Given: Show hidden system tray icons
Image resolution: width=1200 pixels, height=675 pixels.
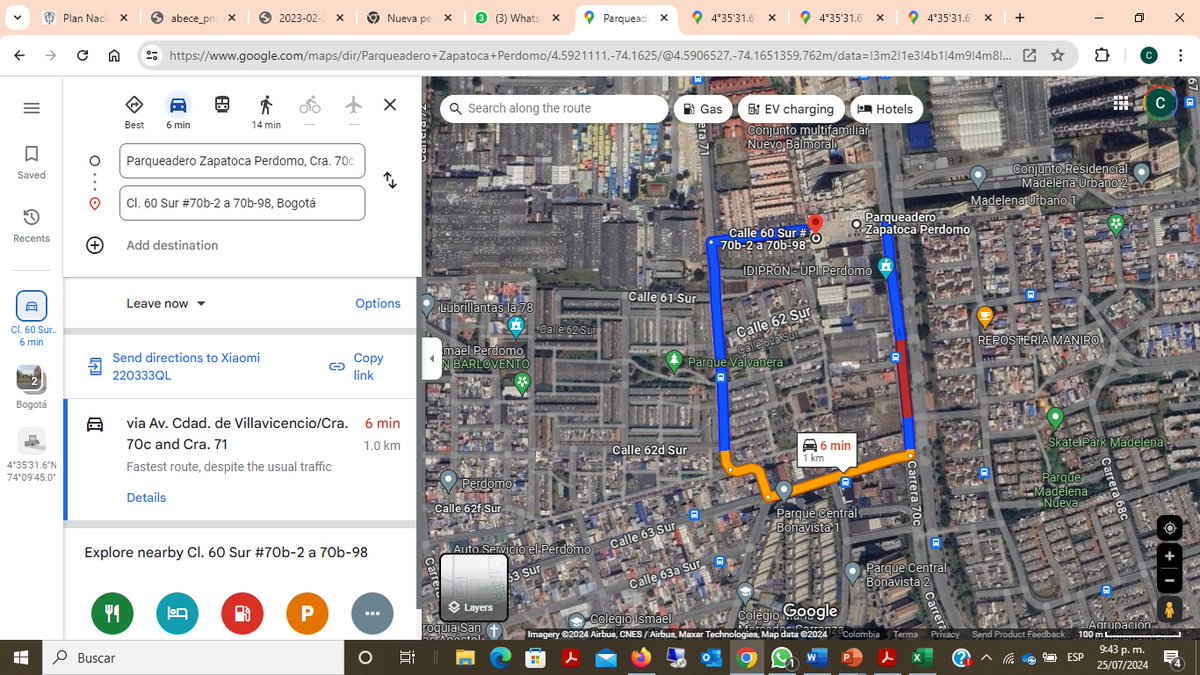Looking at the screenshot, I should point(986,657).
